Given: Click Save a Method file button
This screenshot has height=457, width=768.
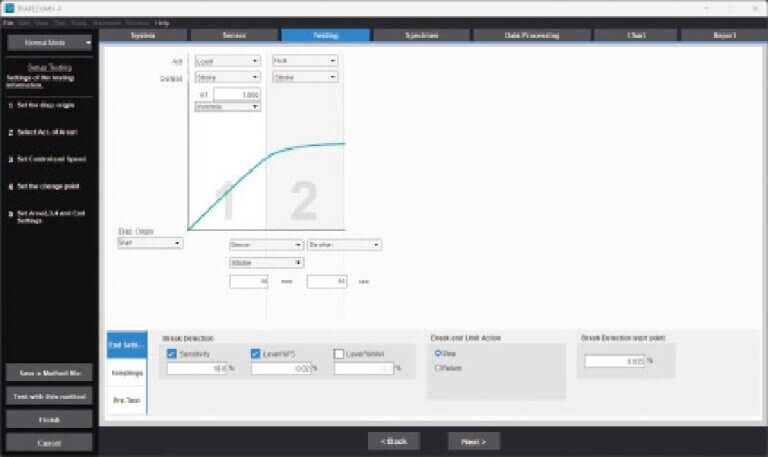Looking at the screenshot, I should tap(49, 373).
